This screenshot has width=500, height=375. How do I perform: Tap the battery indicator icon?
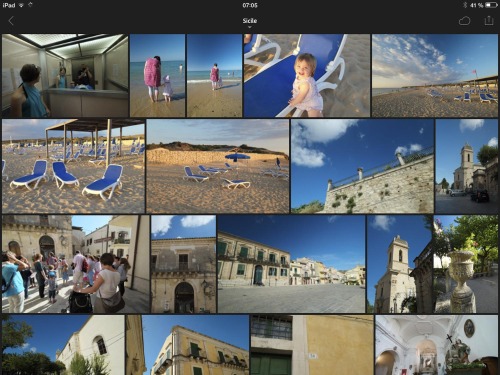[491, 5]
